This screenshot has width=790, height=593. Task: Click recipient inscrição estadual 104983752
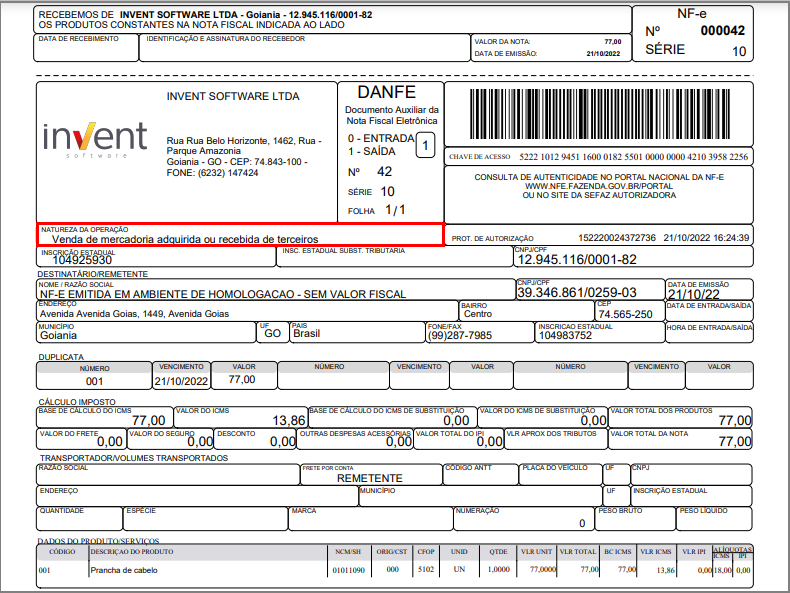coord(565,336)
